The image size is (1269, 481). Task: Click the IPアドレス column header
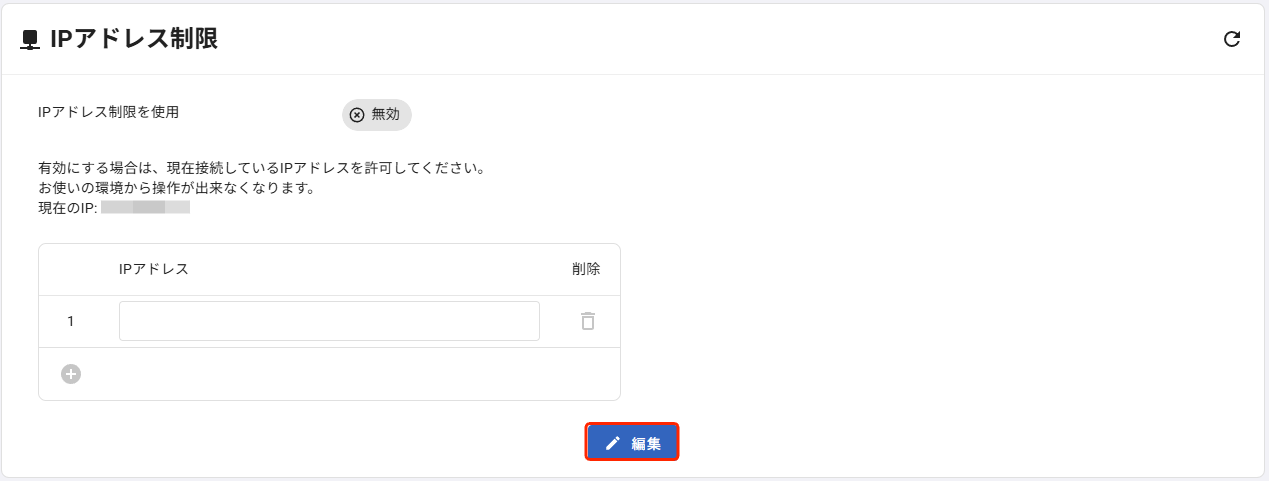tap(154, 269)
